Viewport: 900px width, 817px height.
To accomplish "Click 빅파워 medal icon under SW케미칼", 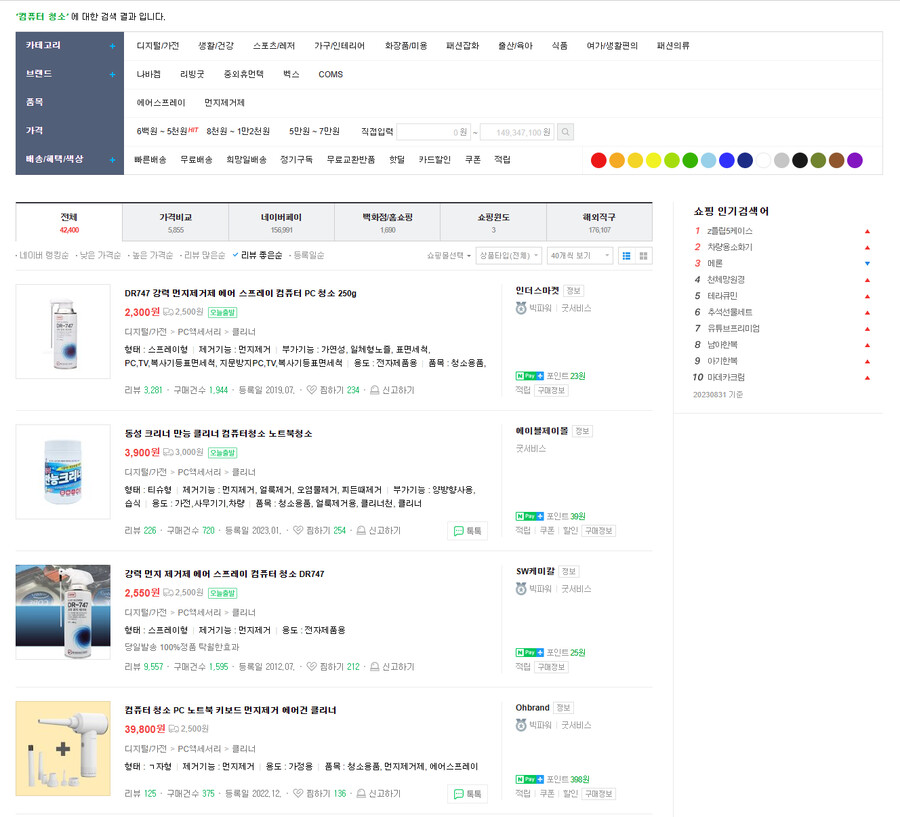I will click(x=521, y=588).
